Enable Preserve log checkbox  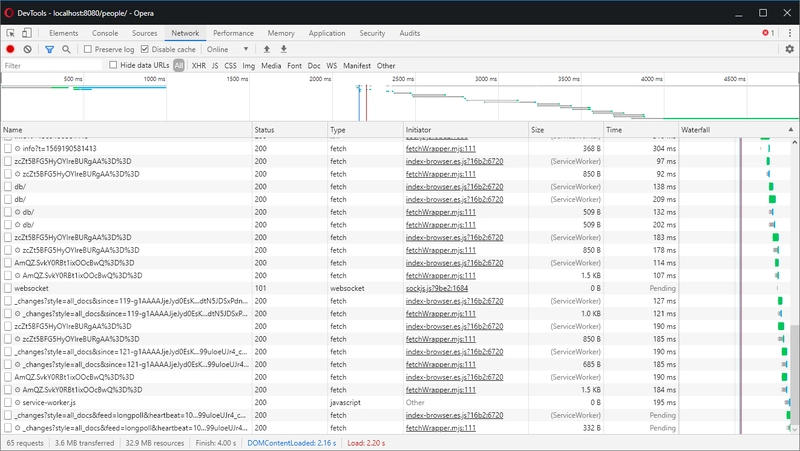pyautogui.click(x=89, y=49)
